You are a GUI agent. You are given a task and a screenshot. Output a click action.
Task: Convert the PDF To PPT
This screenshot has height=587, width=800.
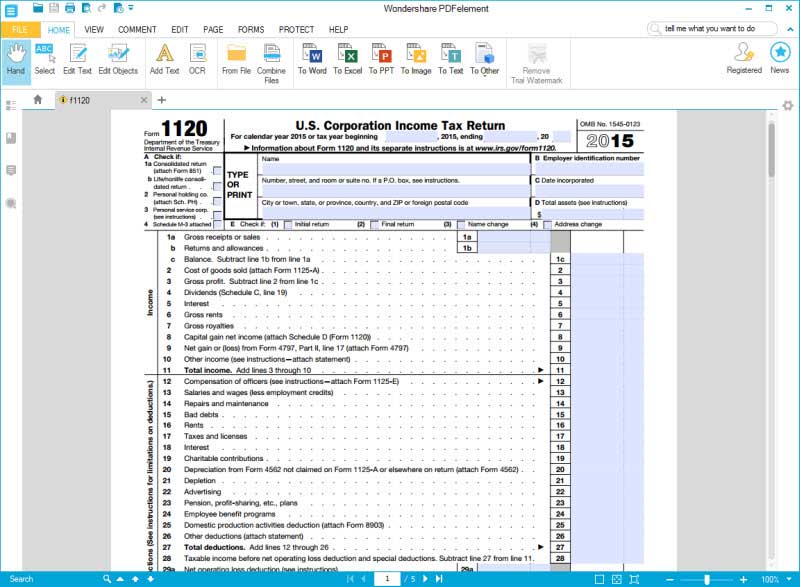[381, 60]
